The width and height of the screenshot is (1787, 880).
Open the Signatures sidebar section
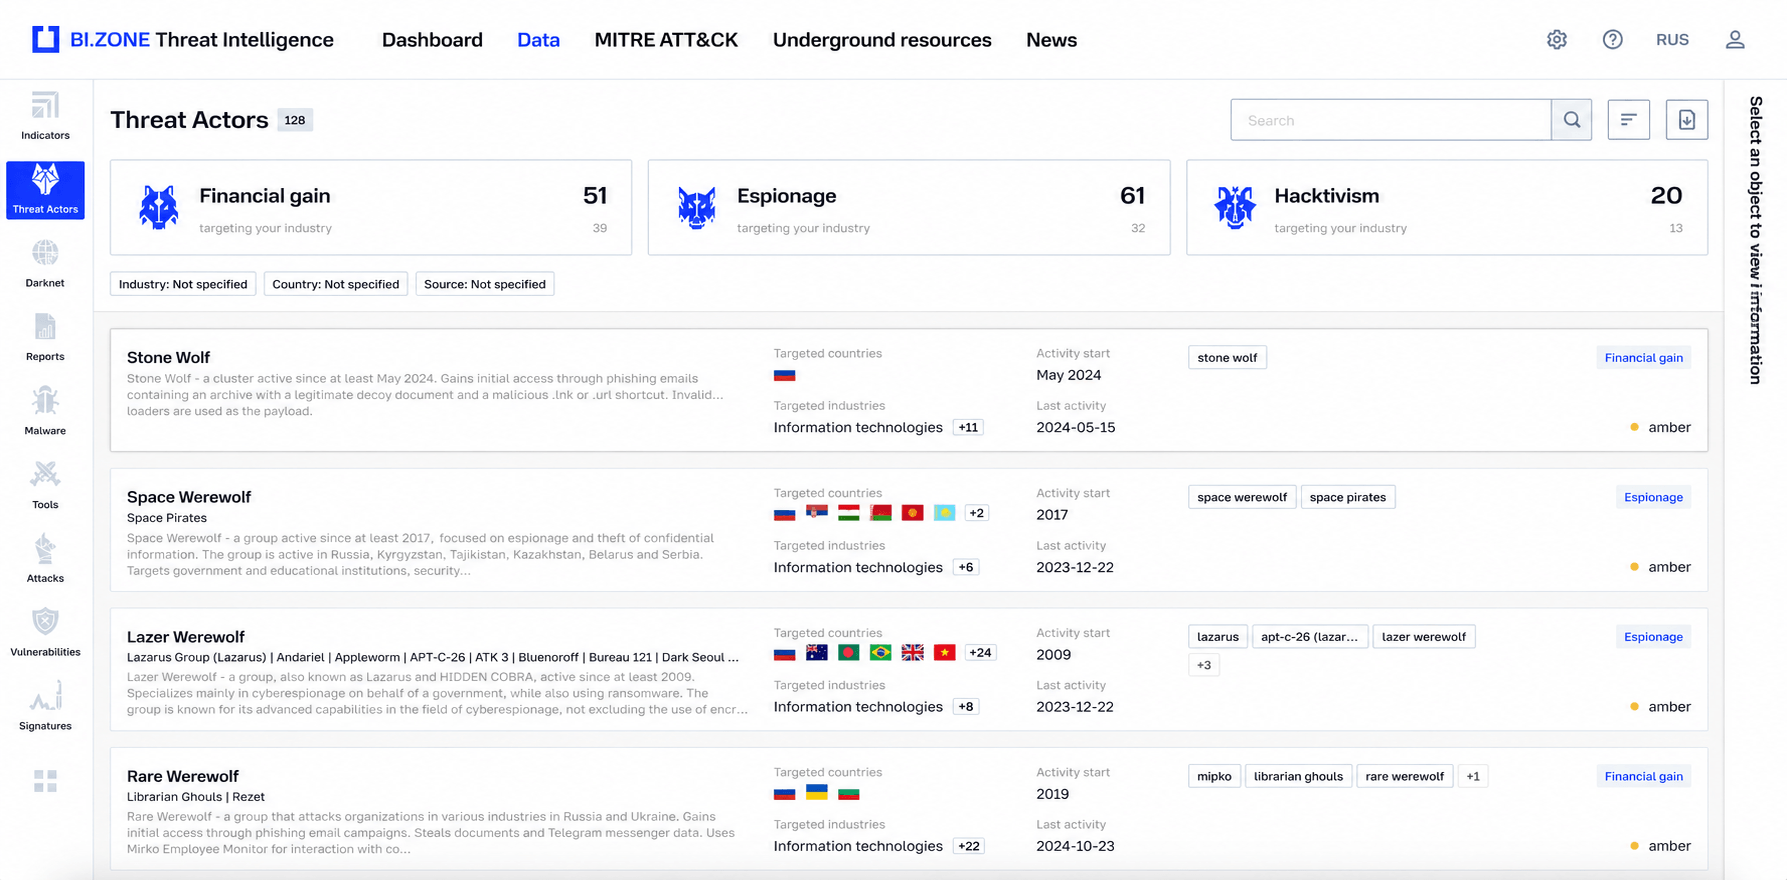pos(45,708)
